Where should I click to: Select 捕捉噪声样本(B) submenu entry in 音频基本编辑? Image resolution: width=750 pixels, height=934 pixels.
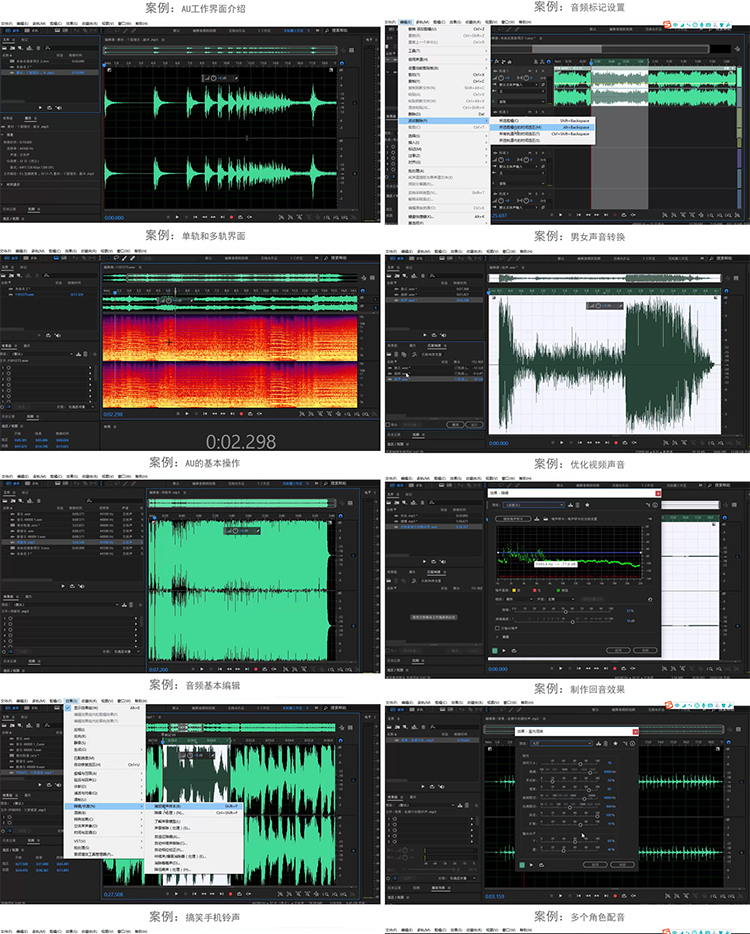click(x=194, y=806)
